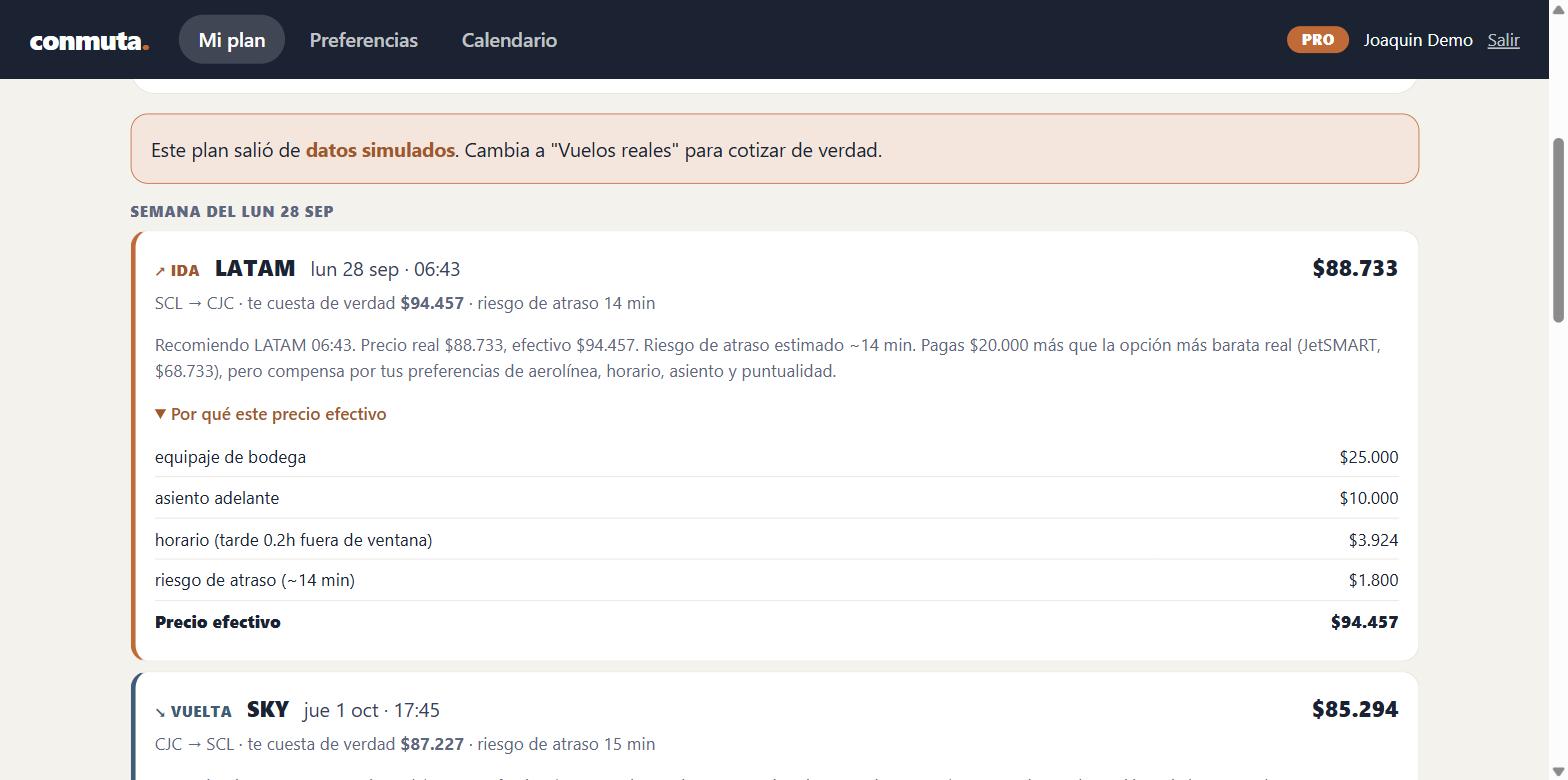The height and width of the screenshot is (780, 1568).
Task: Click the 'CJC → SCL' route line
Action: point(405,744)
